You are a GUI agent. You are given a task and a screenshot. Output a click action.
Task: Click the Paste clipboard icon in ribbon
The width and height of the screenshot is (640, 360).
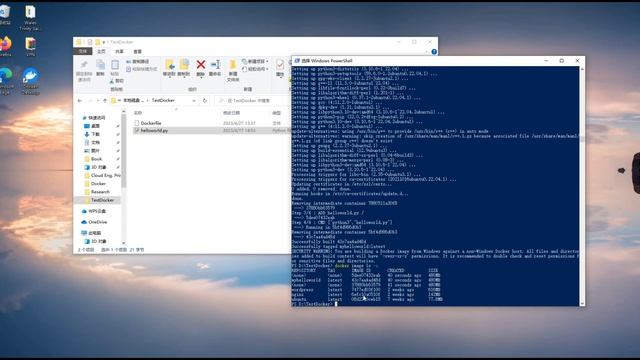pyautogui.click(x=115, y=65)
